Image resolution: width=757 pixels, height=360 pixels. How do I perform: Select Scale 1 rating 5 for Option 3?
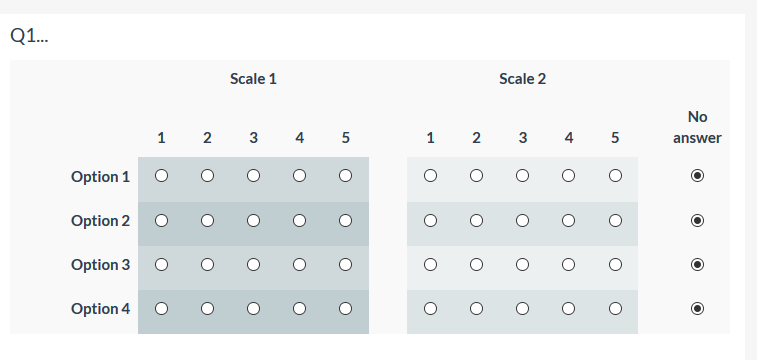tap(345, 264)
